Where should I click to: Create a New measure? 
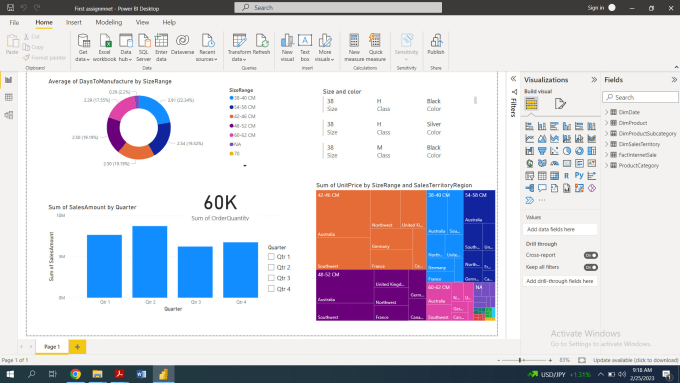[x=354, y=48]
